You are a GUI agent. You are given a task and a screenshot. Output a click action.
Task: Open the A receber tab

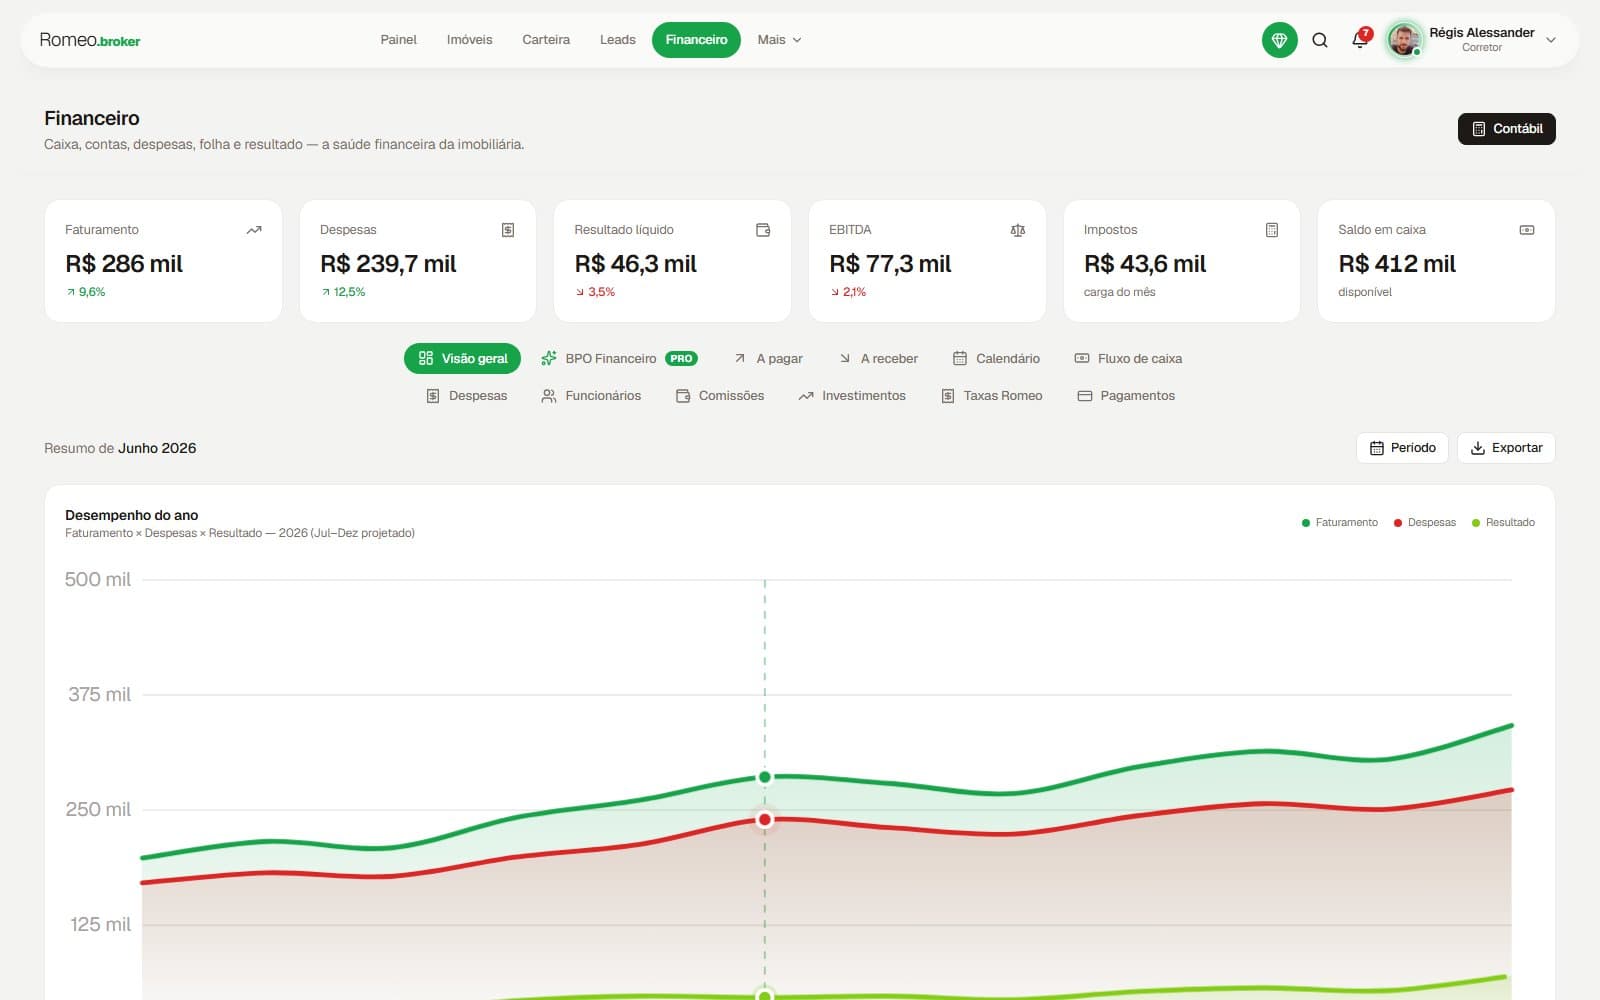click(878, 359)
